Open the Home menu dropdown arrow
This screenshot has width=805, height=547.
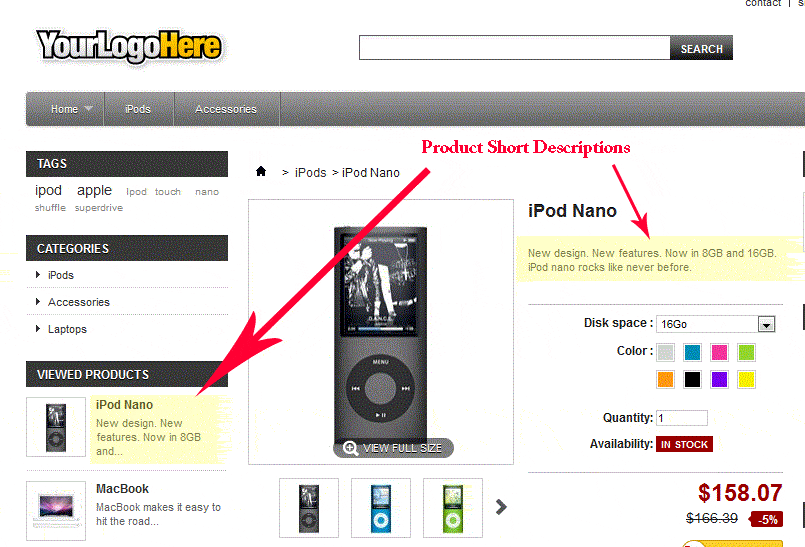coord(88,109)
